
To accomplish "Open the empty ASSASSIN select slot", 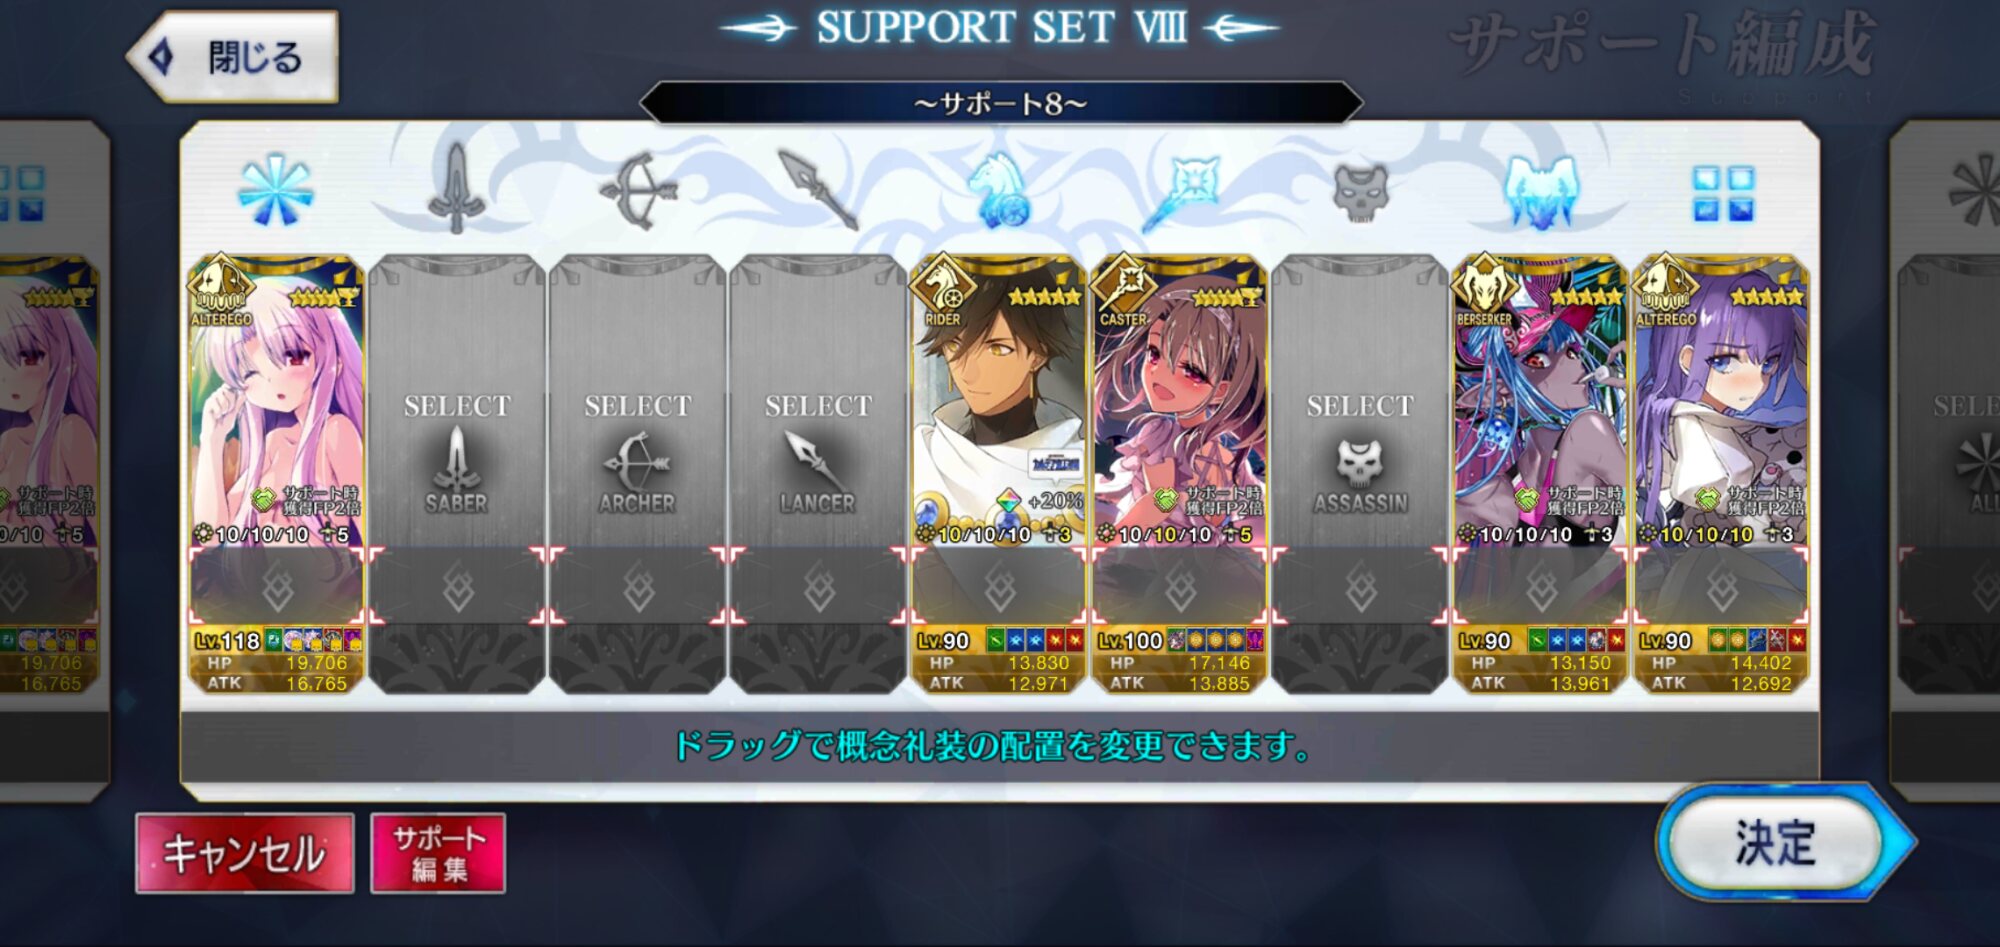I will 1360,473.
